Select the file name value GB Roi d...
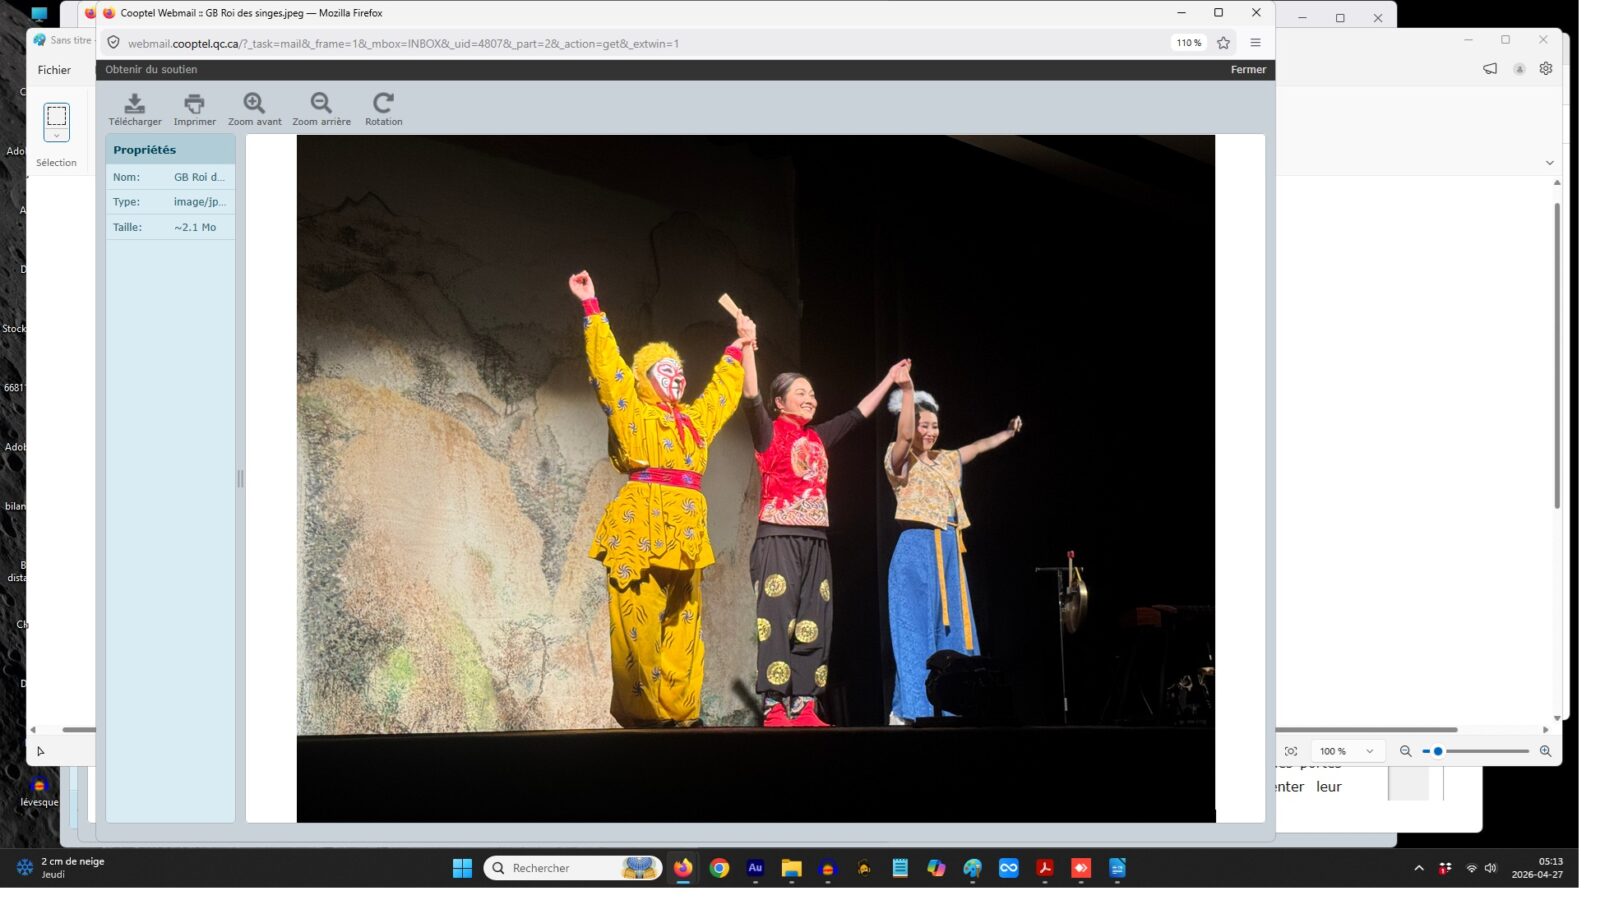1600x900 pixels. [x=199, y=177]
